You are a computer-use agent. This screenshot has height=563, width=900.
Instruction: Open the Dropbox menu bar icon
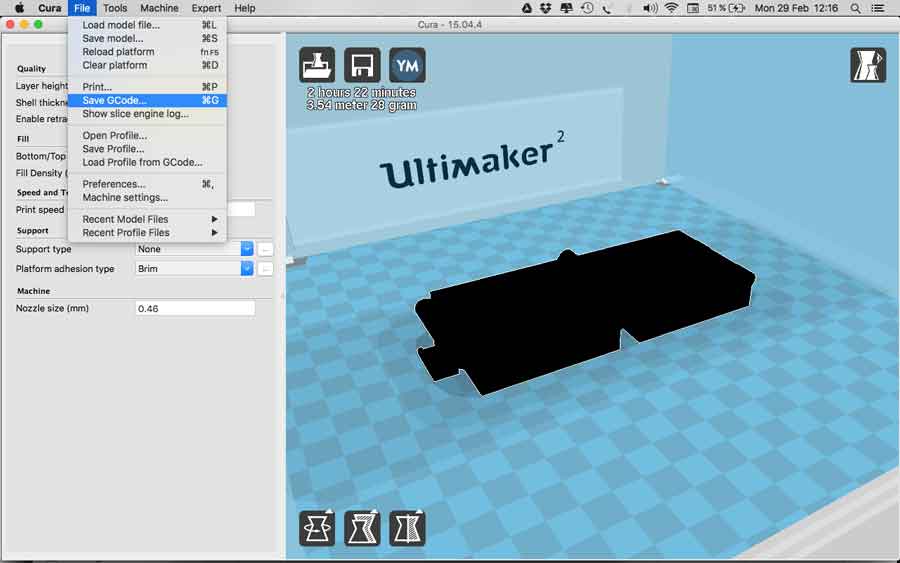click(x=545, y=8)
